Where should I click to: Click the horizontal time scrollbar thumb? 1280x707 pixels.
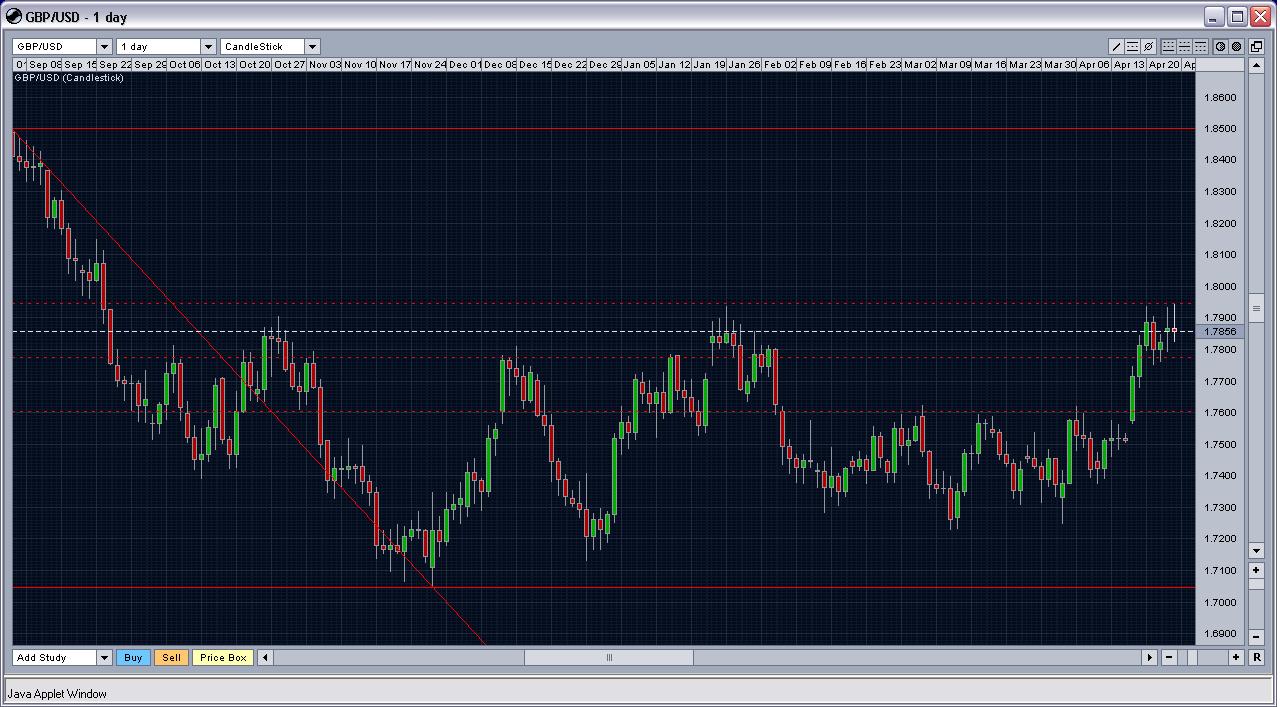(608, 657)
